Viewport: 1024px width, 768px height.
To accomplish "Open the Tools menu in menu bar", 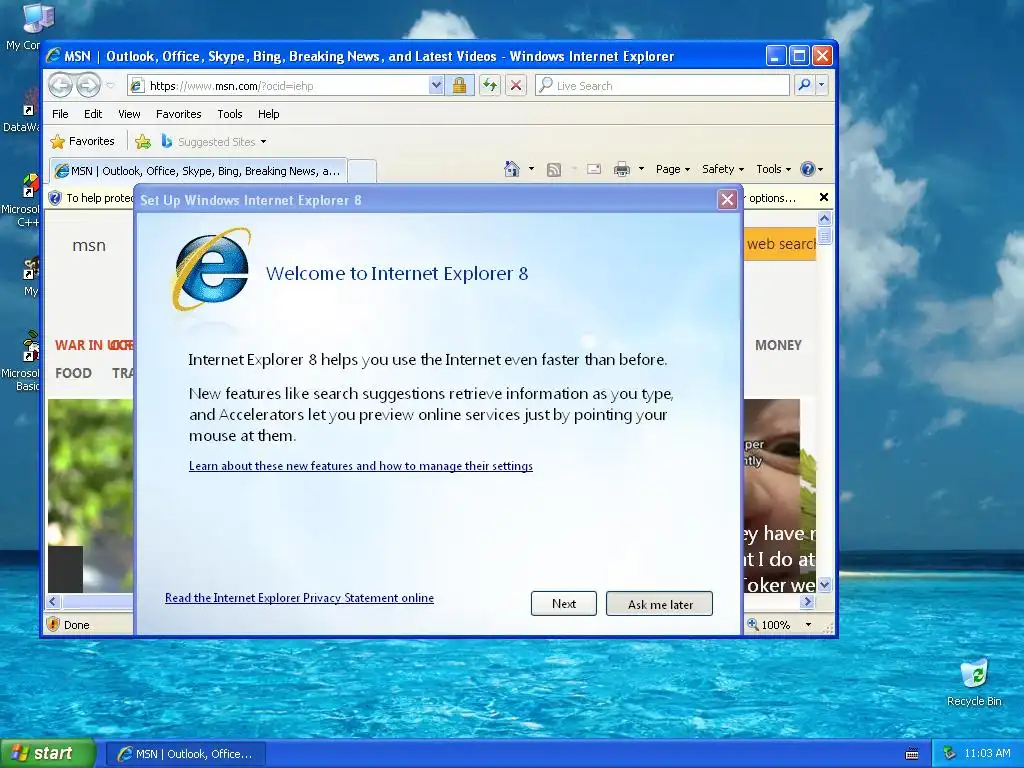I will coord(230,114).
